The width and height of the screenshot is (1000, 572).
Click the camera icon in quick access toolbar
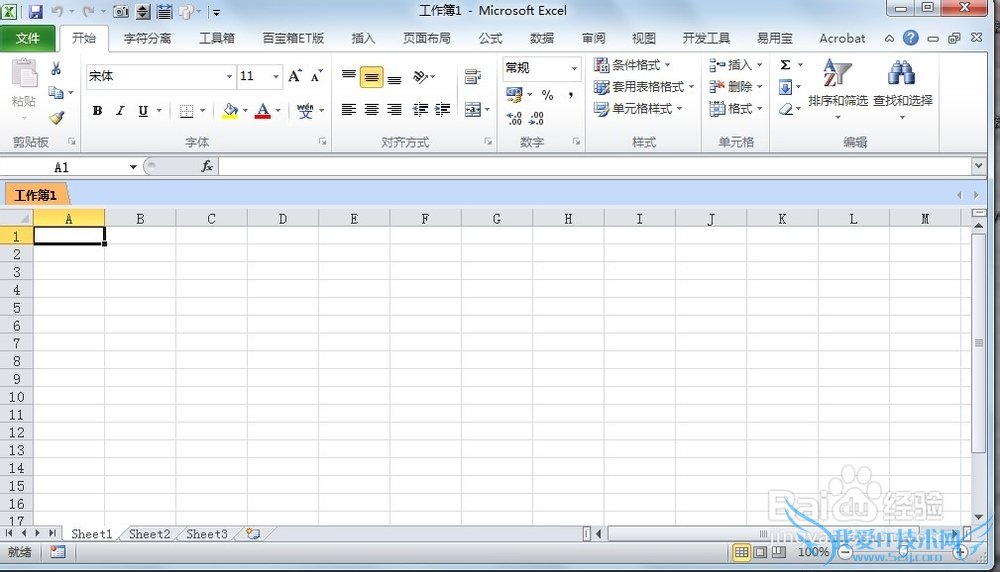tap(121, 11)
